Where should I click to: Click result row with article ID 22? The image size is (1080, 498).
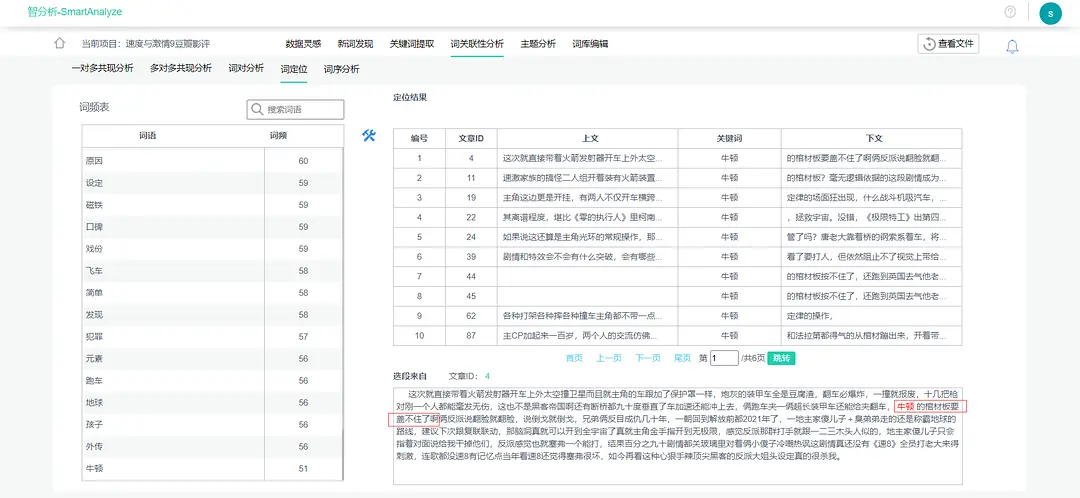click(676, 218)
